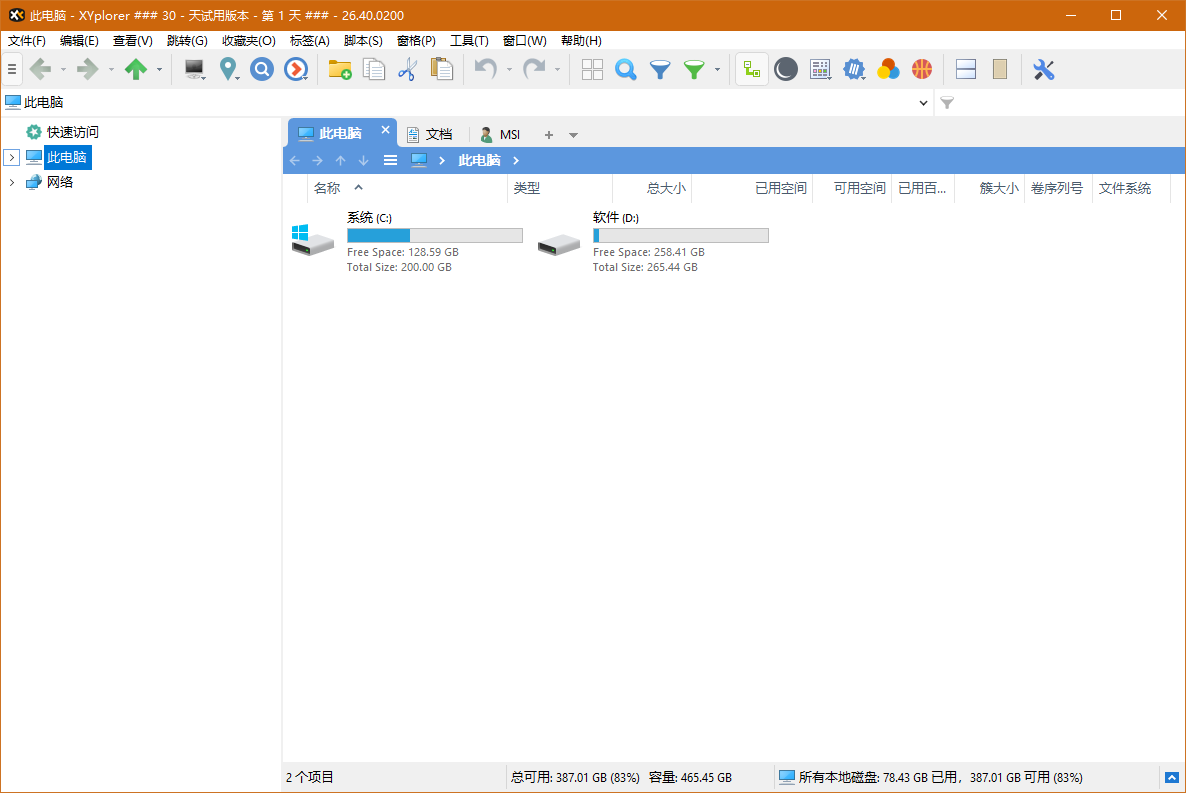Go up one level with green arrow
1186x793 pixels.
(x=136, y=70)
